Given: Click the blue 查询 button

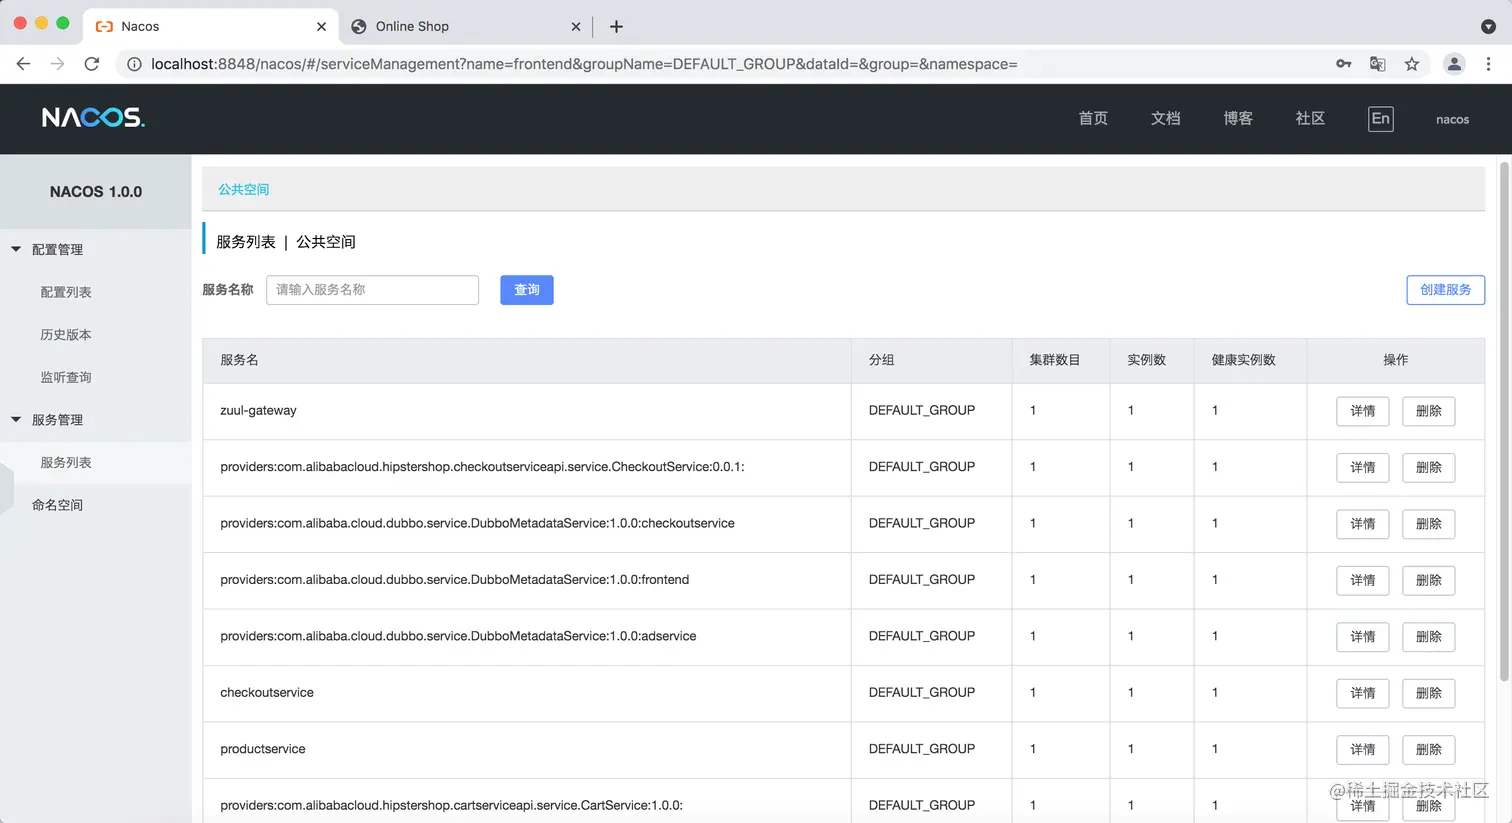Looking at the screenshot, I should 526,290.
